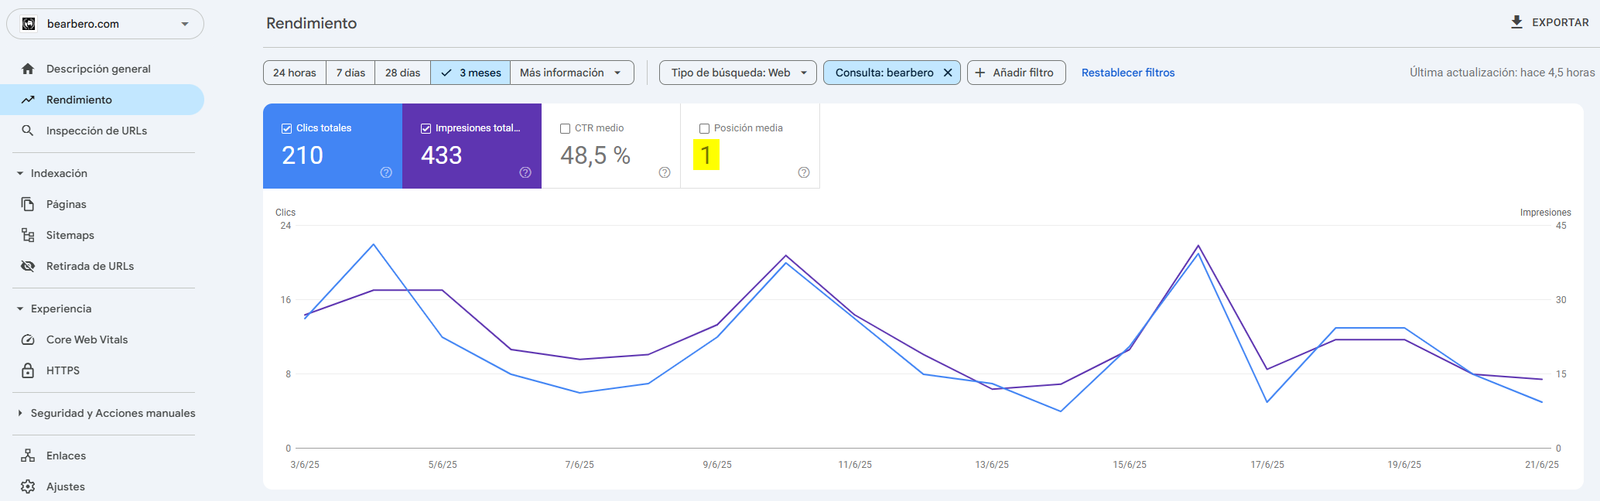Click the Restablecer filtros link

point(1128,73)
